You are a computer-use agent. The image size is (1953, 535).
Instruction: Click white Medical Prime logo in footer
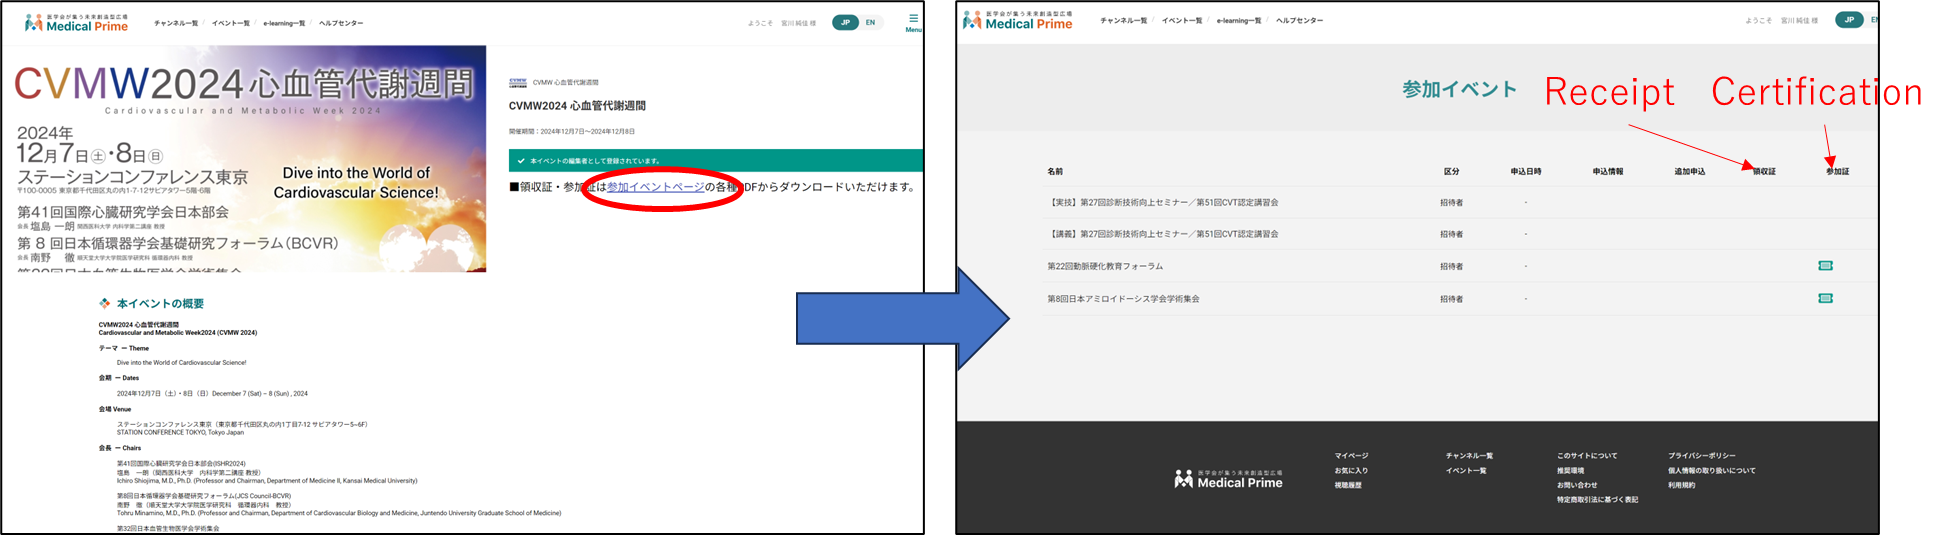click(x=1228, y=479)
